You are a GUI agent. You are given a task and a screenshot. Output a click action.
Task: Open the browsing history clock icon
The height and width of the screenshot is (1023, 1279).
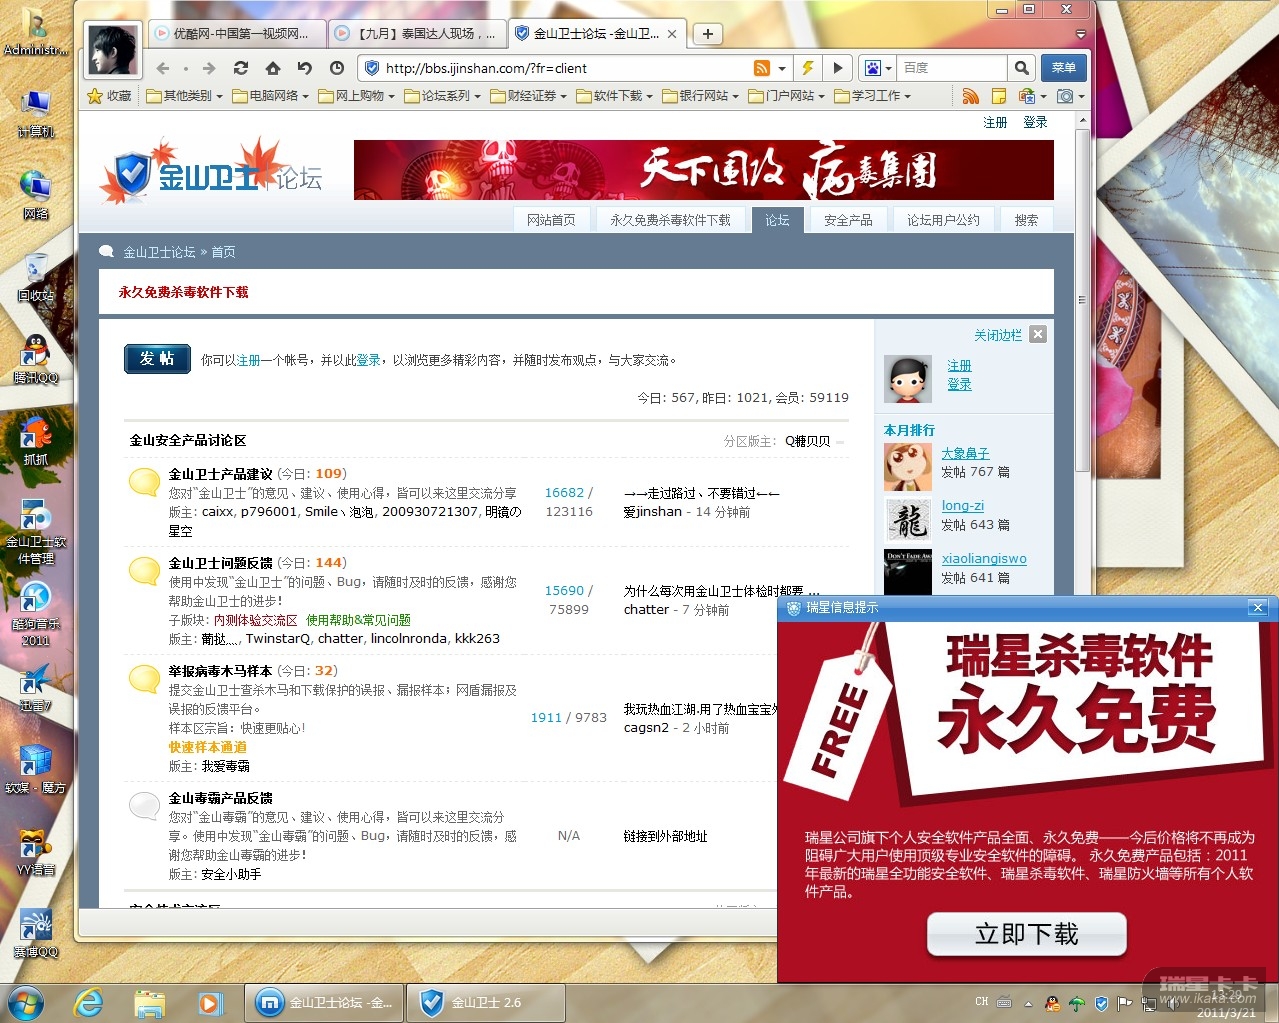[337, 68]
